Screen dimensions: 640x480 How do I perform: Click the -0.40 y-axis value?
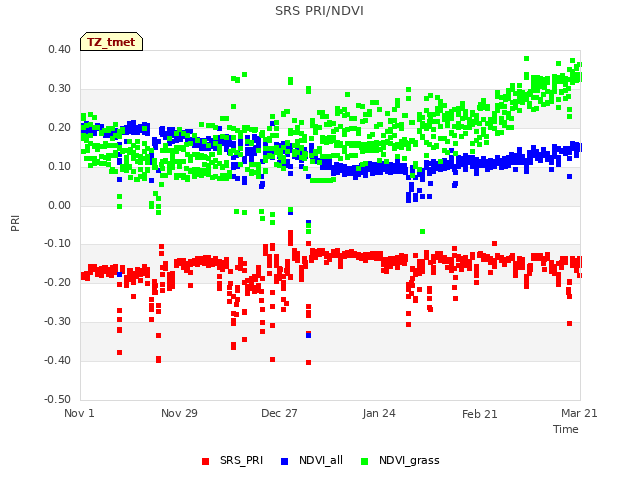pos(58,360)
